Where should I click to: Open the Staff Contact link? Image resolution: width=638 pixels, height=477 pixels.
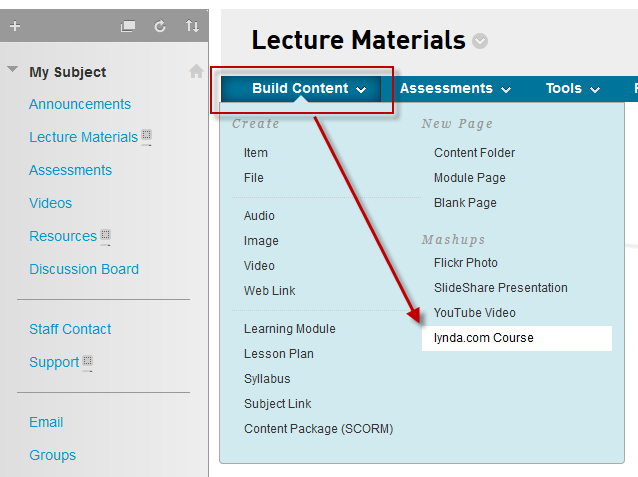(x=70, y=329)
